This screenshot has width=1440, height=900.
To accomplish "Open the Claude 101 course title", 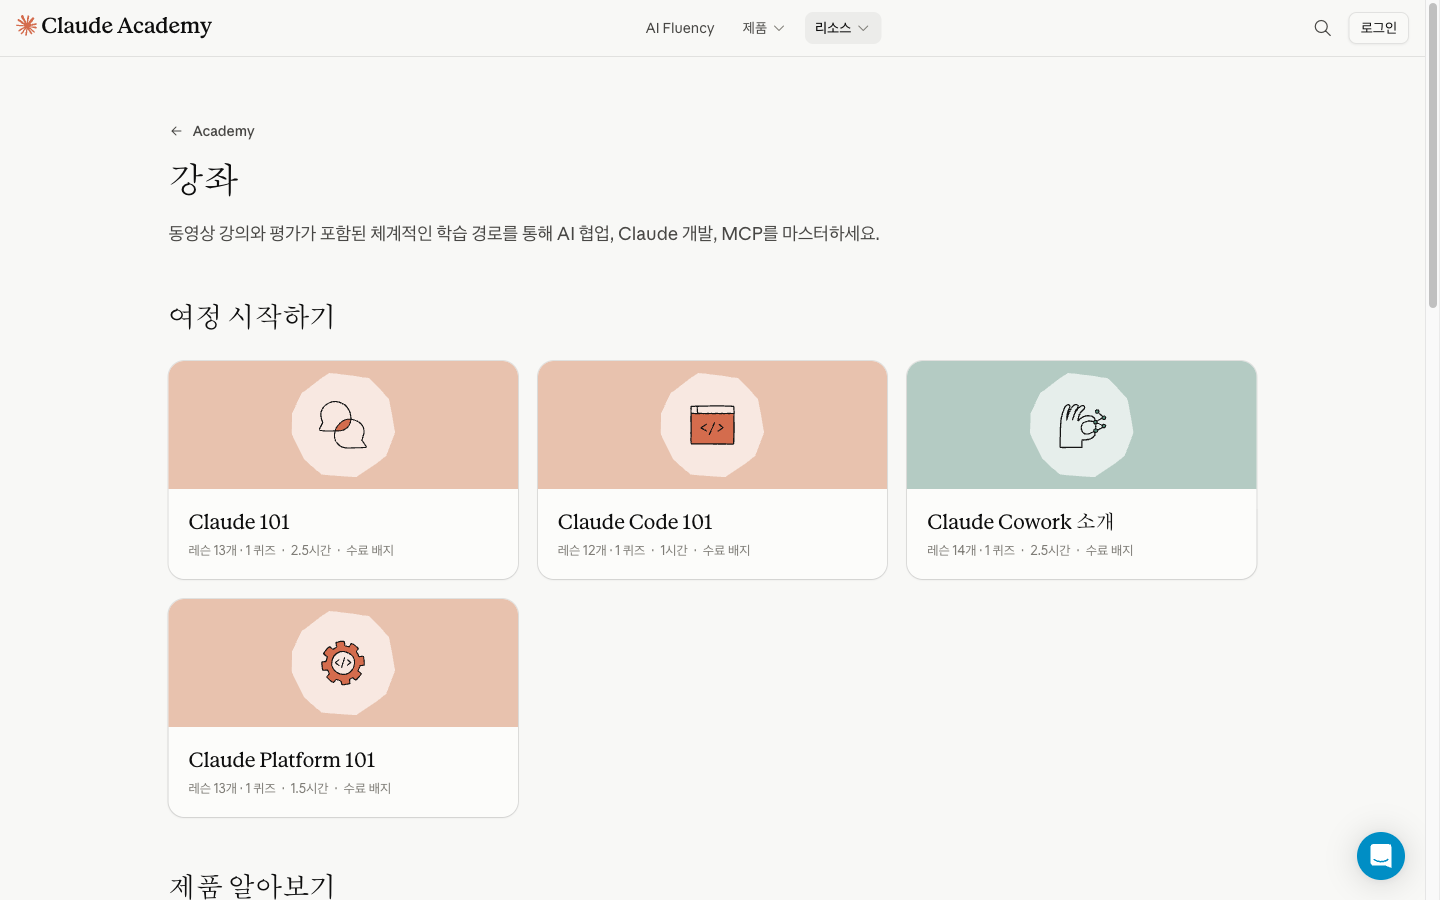I will [239, 522].
